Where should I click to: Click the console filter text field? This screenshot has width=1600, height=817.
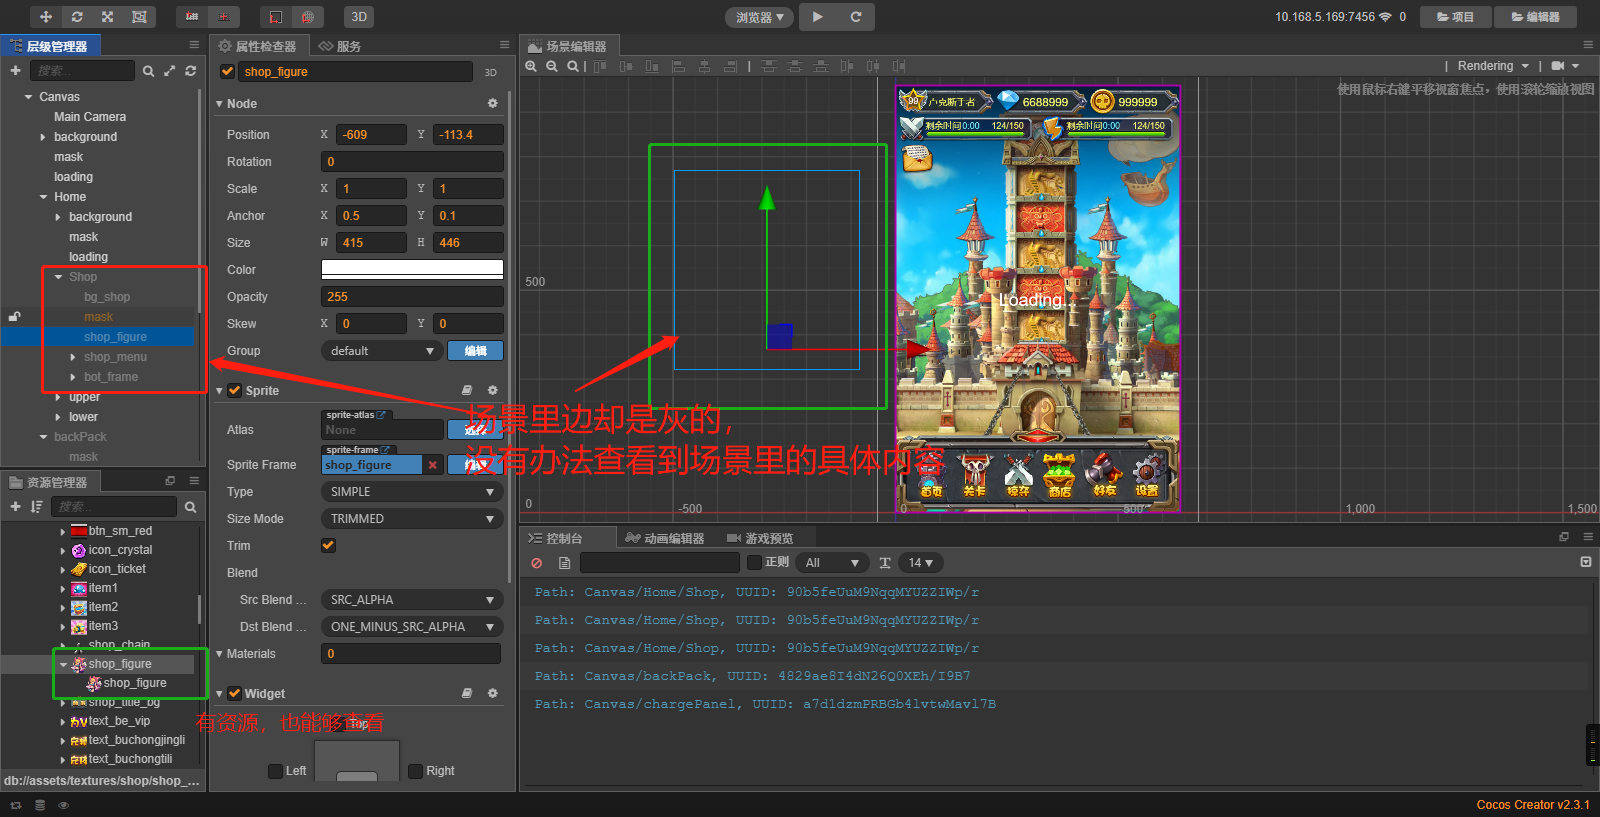pos(660,563)
